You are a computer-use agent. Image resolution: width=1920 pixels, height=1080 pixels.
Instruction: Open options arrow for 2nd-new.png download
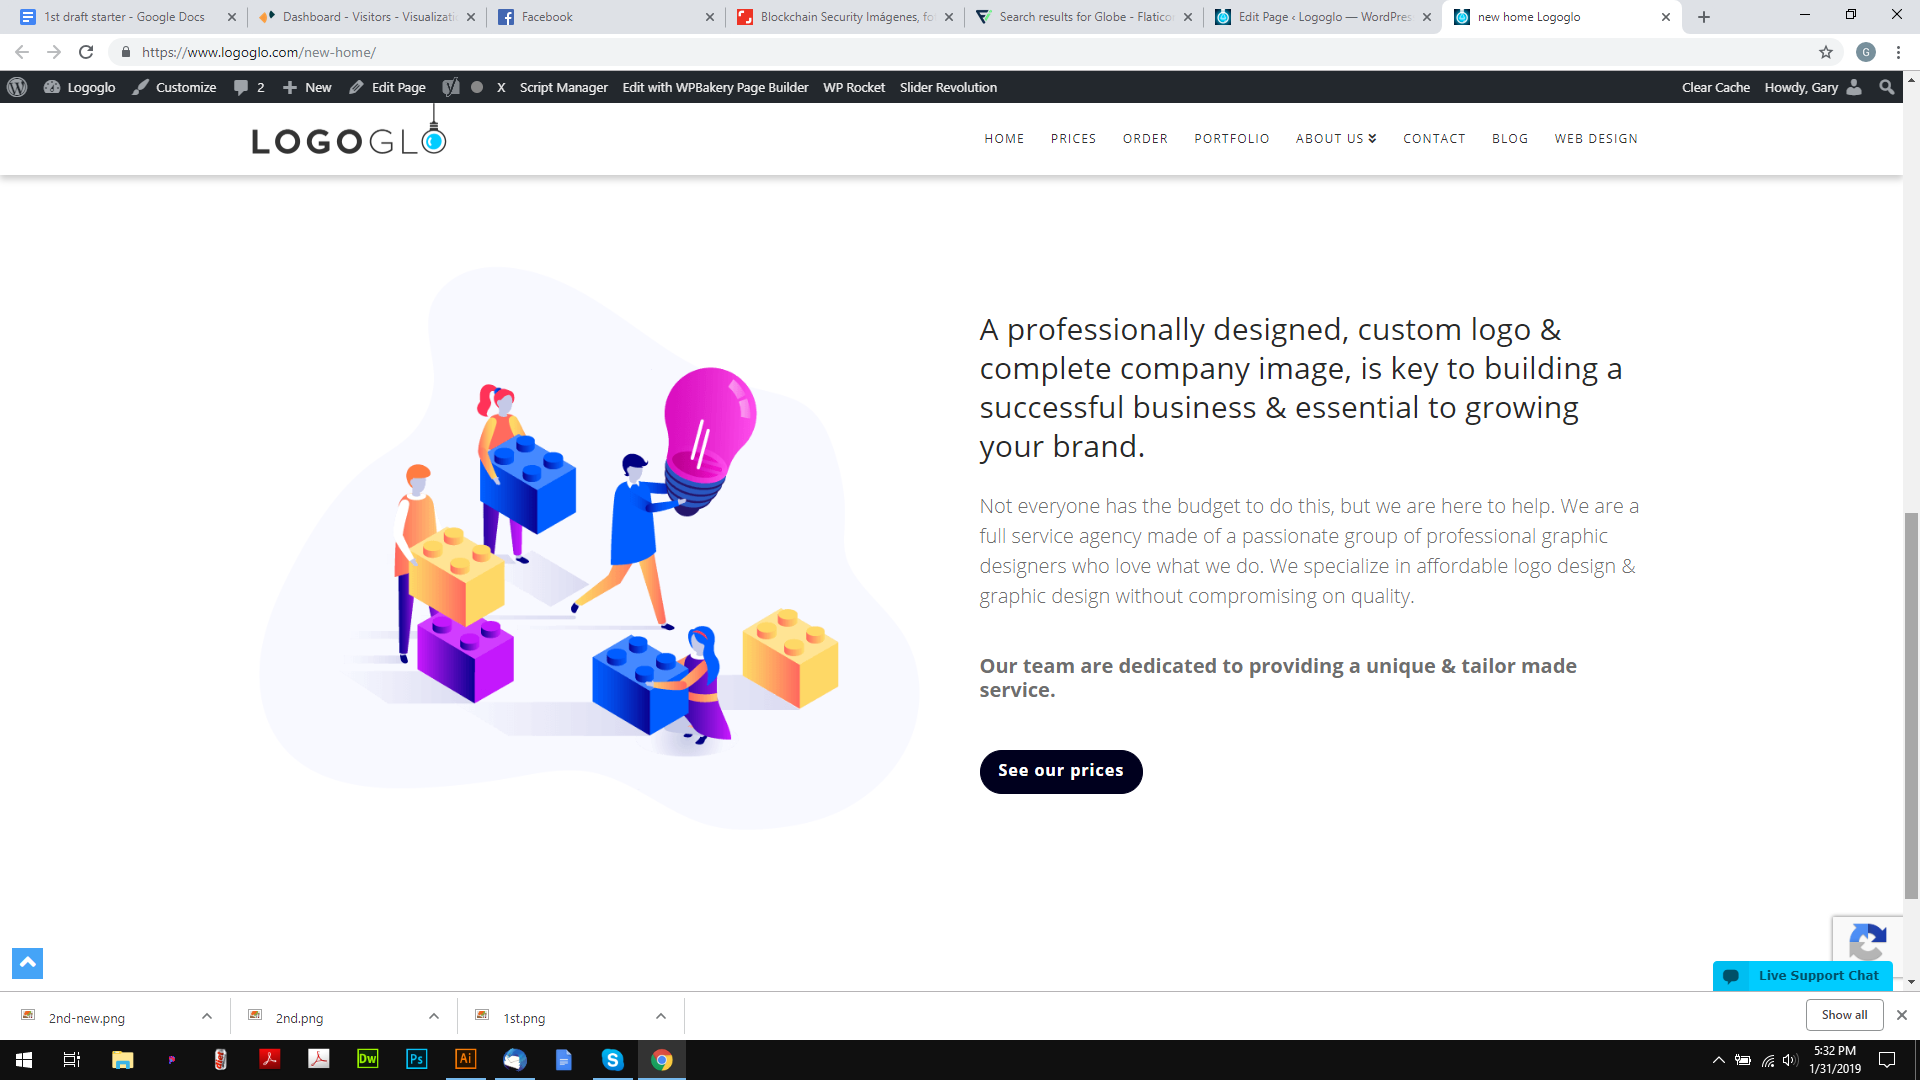point(207,1016)
